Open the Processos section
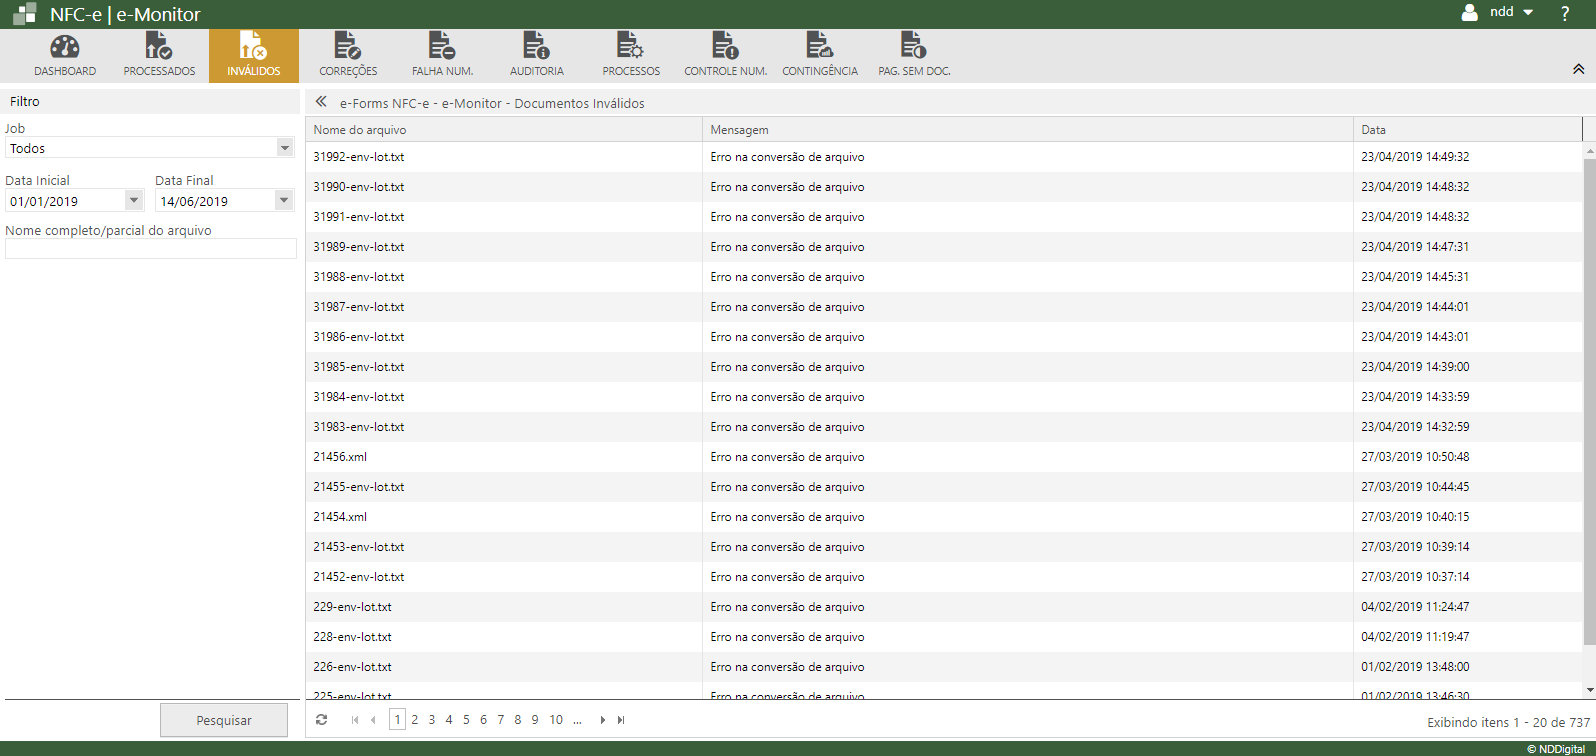 (x=631, y=56)
